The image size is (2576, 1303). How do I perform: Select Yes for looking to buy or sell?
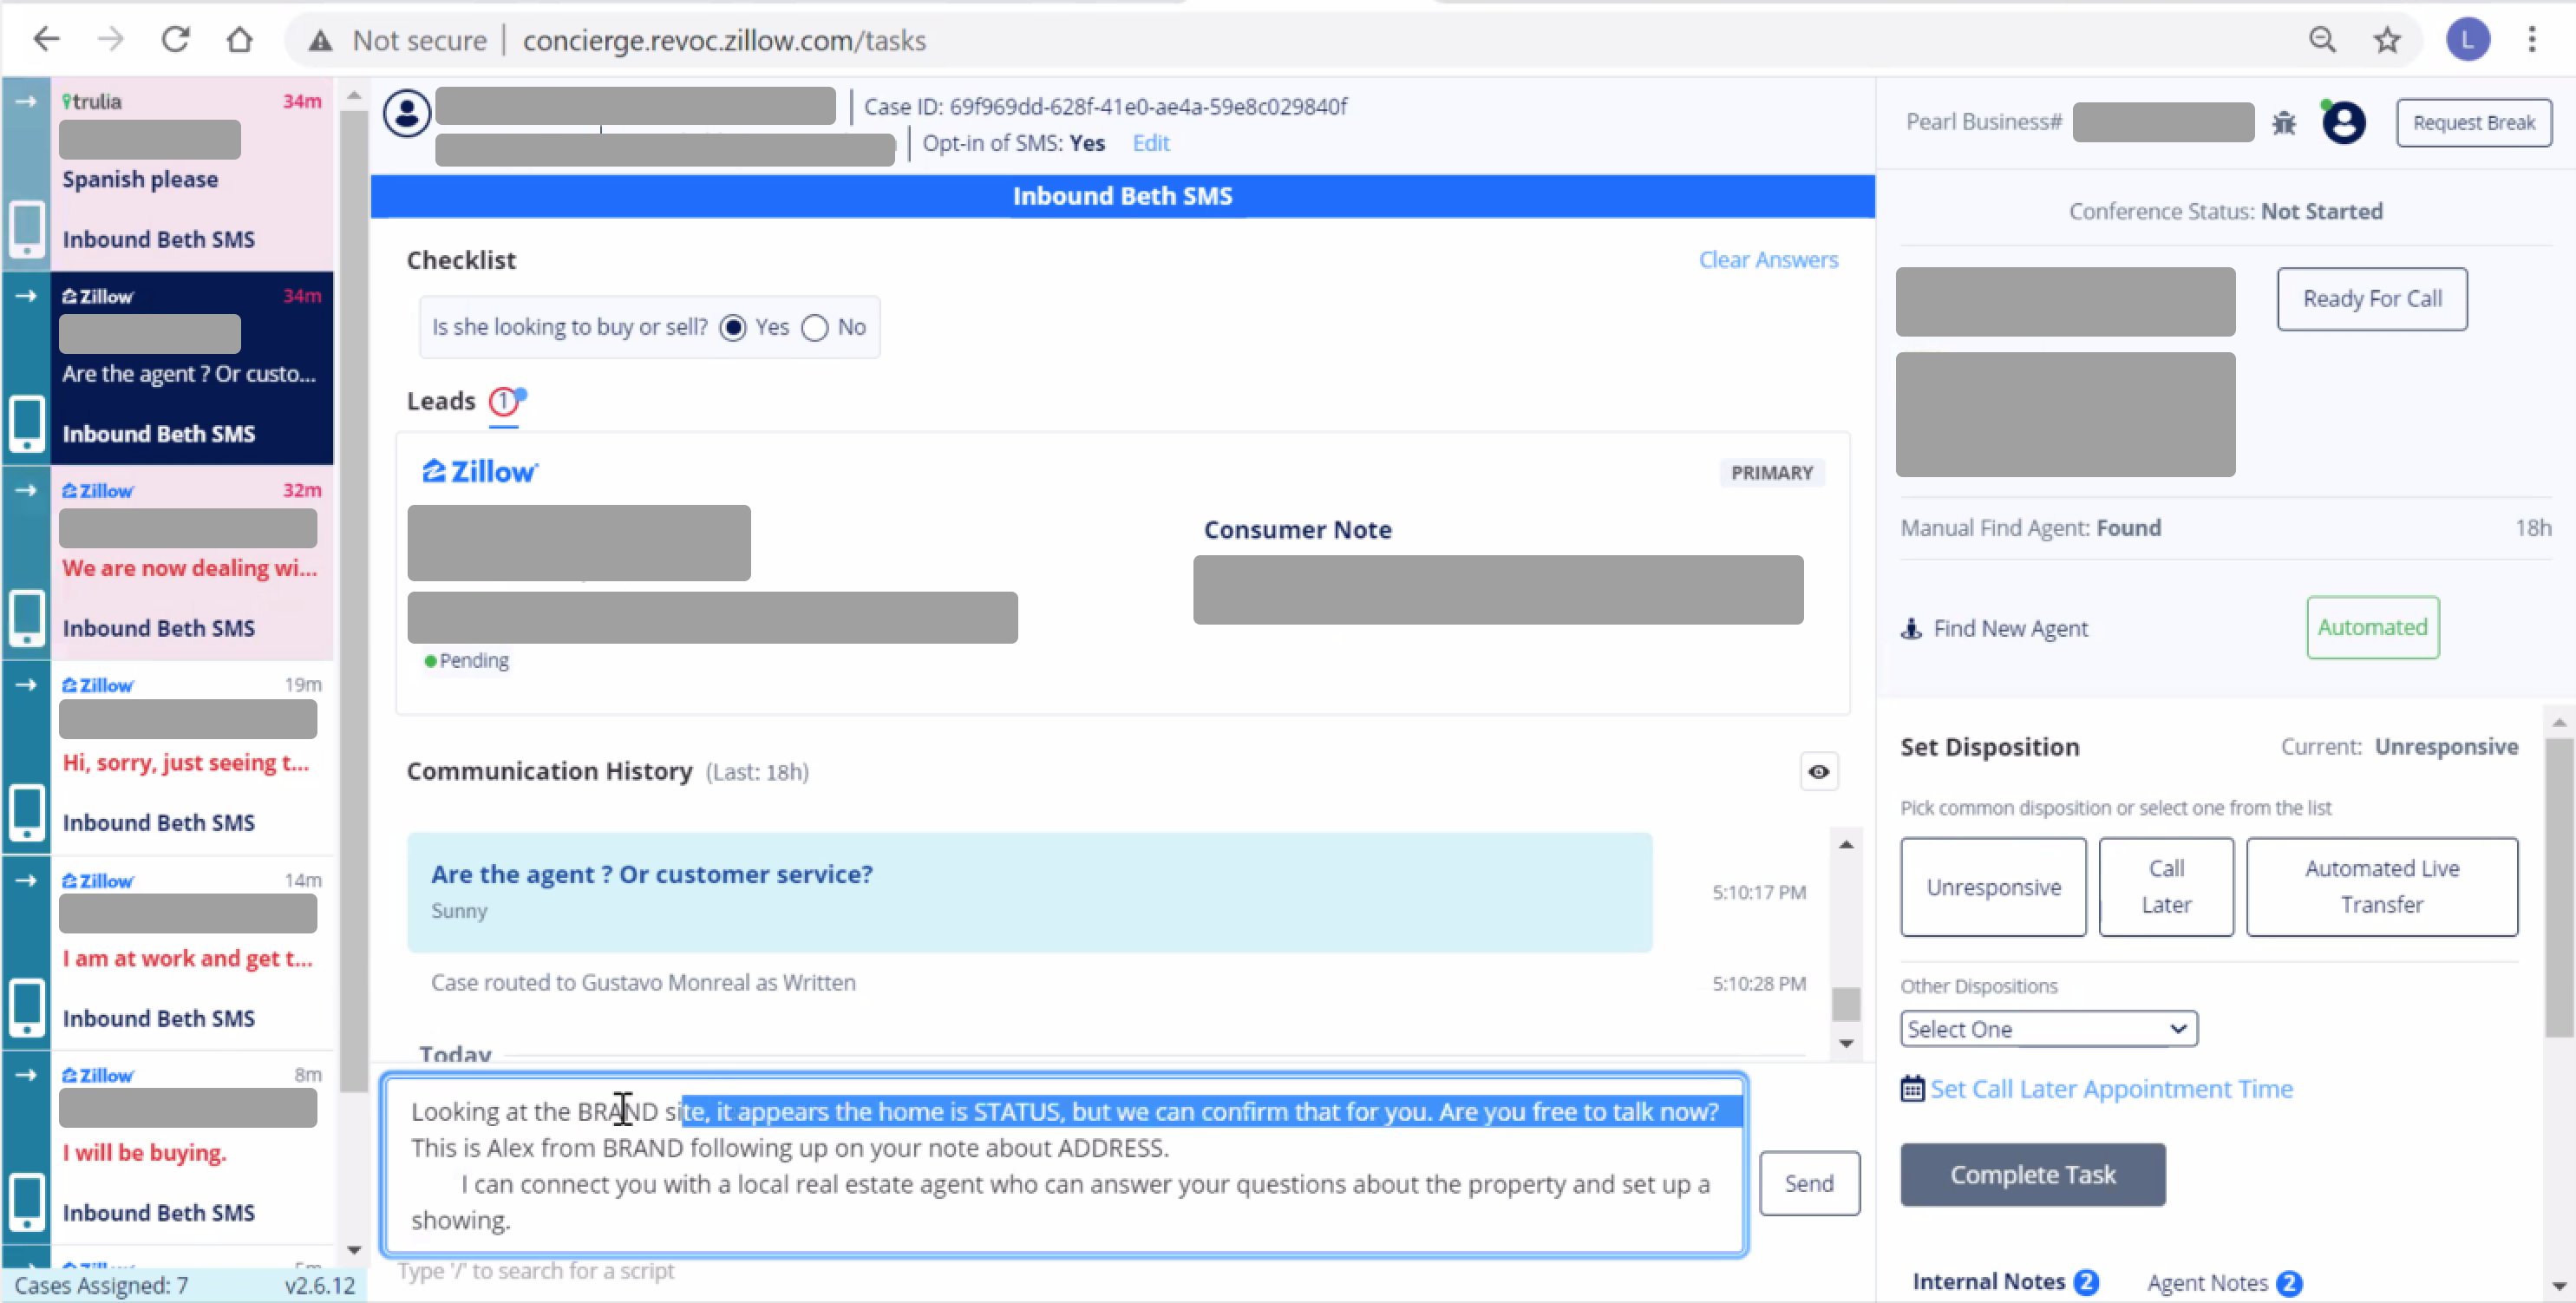click(733, 327)
